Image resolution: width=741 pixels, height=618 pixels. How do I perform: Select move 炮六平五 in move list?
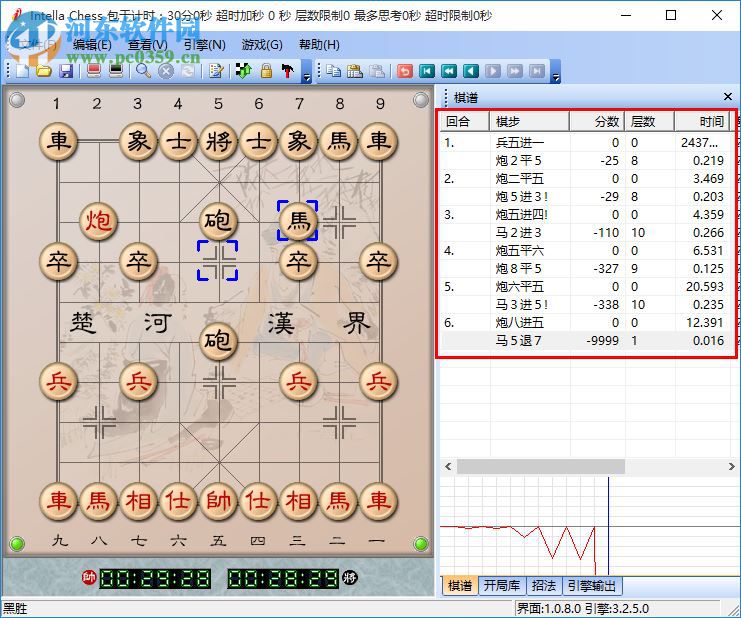[520, 286]
